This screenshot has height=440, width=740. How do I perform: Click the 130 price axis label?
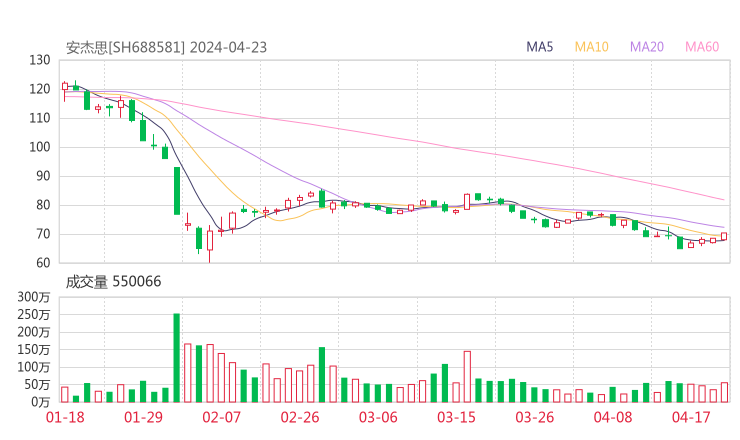40,60
